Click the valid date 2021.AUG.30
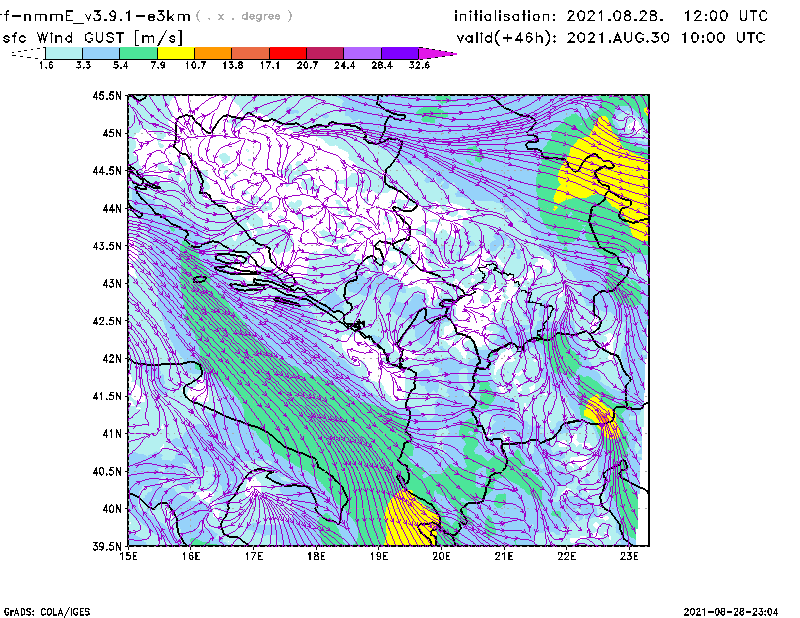 click(x=618, y=38)
